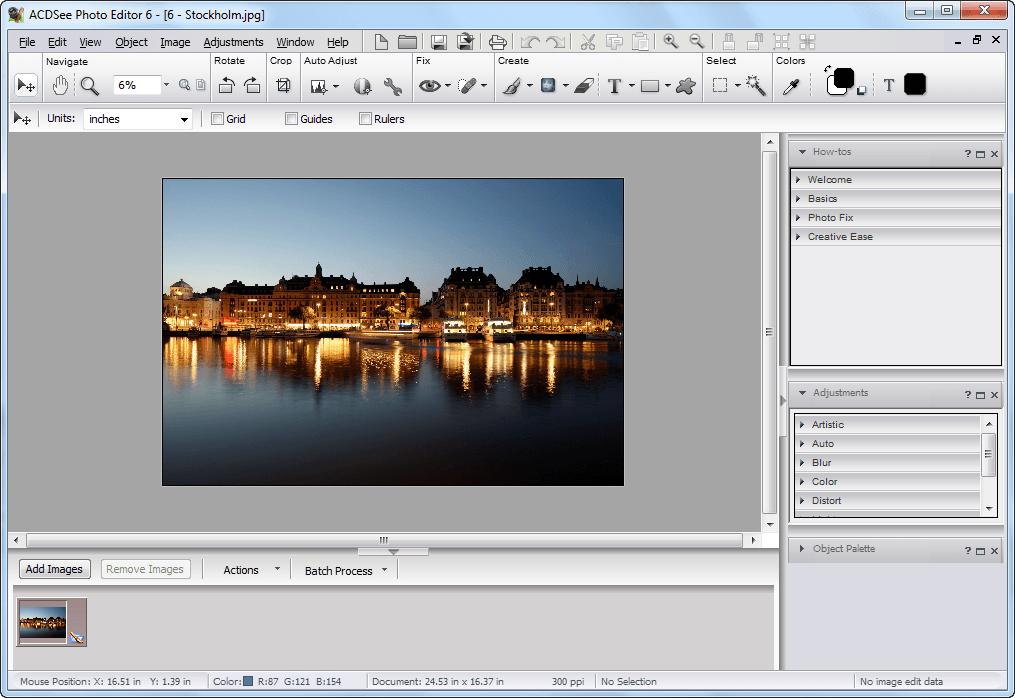This screenshot has height=698, width=1015.
Task: Choose the Eraser tool
Action: pos(584,86)
